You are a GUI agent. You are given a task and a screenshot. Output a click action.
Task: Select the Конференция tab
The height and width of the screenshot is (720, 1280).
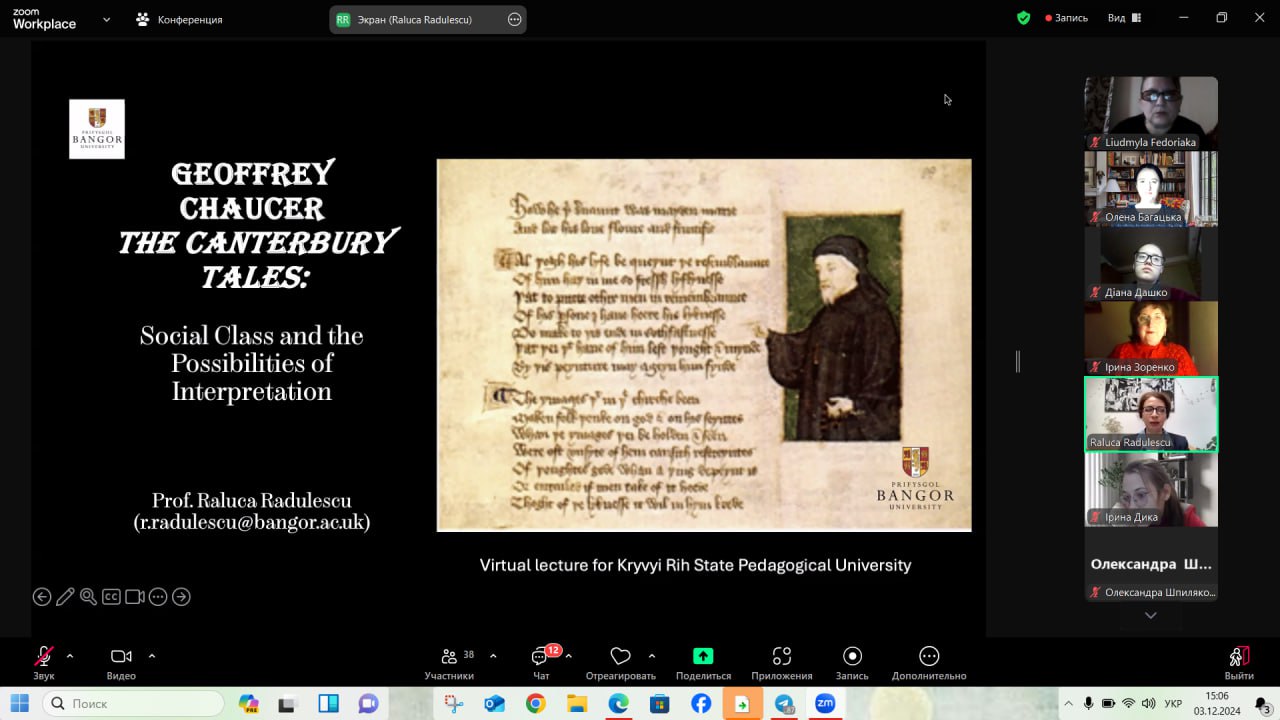pyautogui.click(x=180, y=19)
